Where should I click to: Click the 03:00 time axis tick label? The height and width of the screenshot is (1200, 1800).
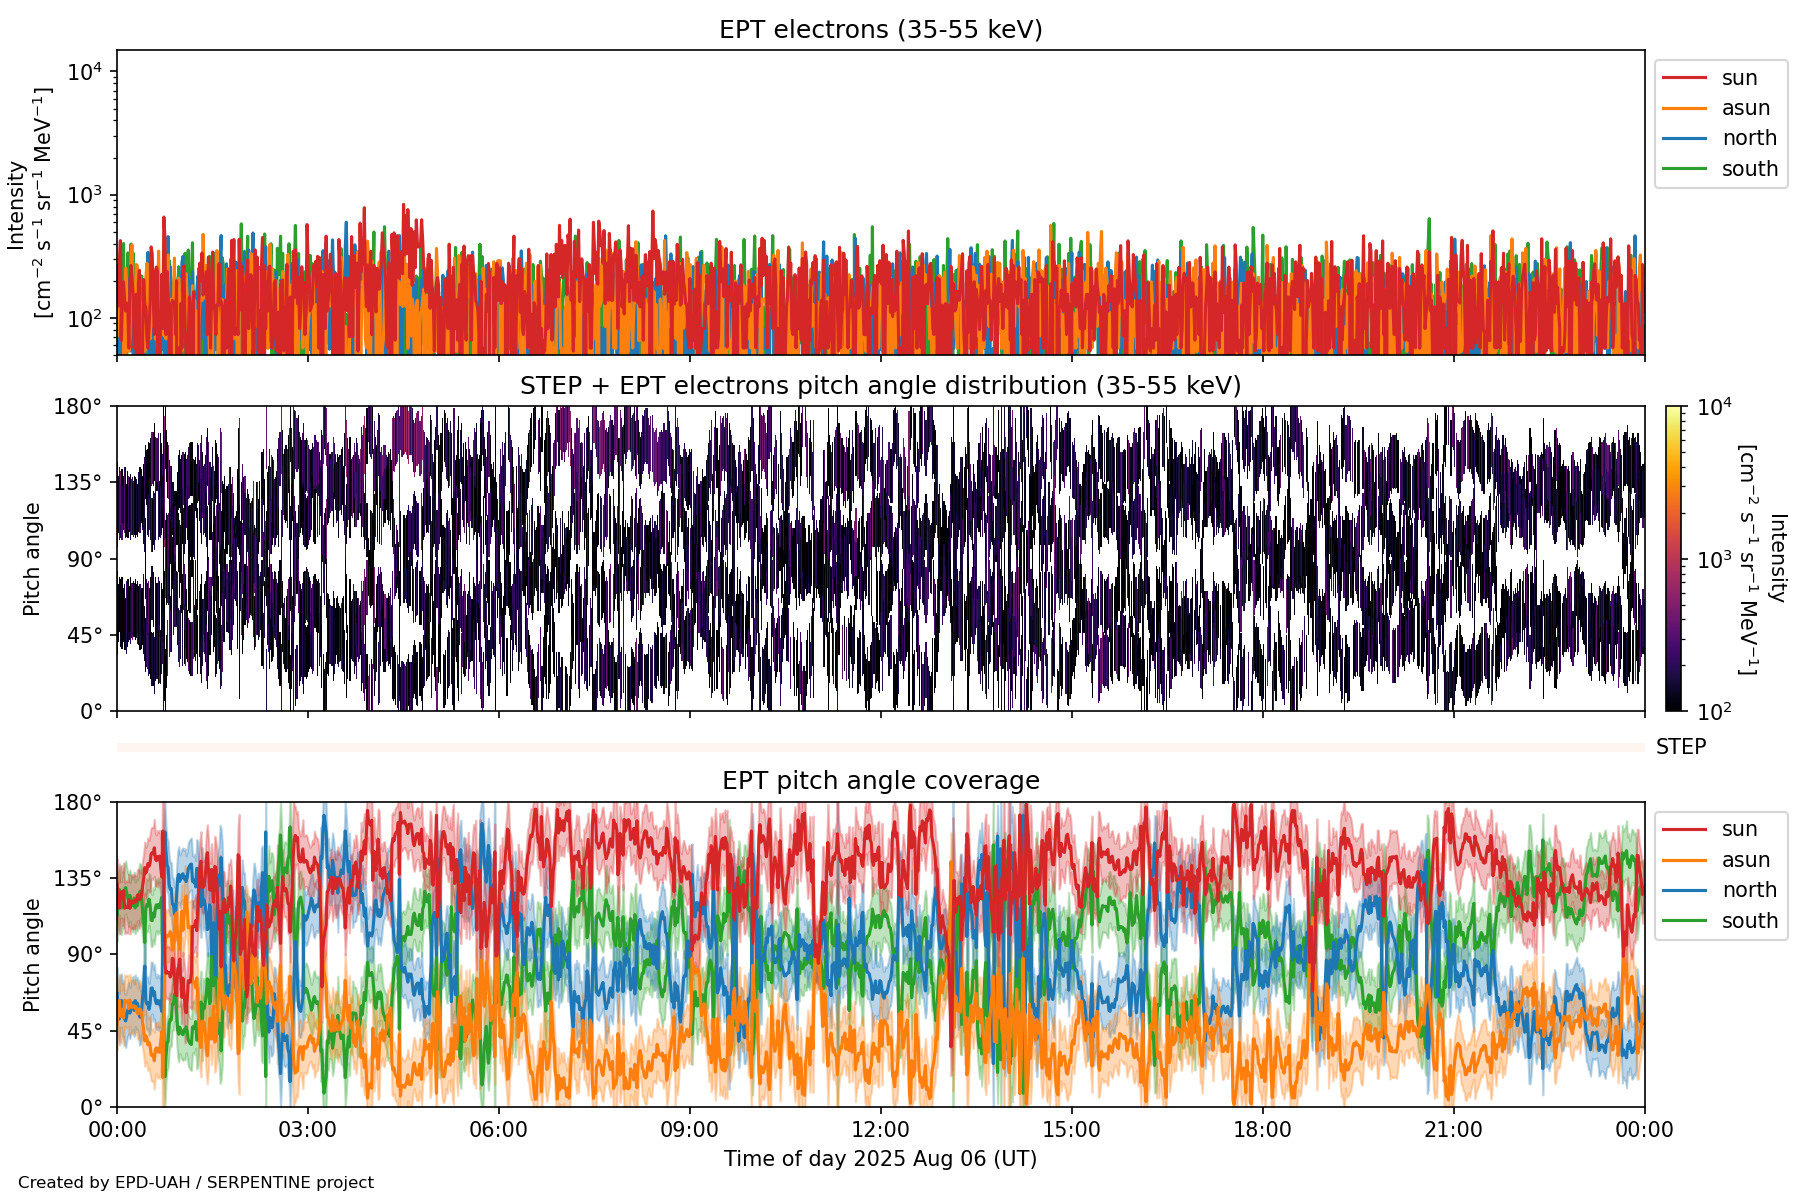click(307, 1130)
